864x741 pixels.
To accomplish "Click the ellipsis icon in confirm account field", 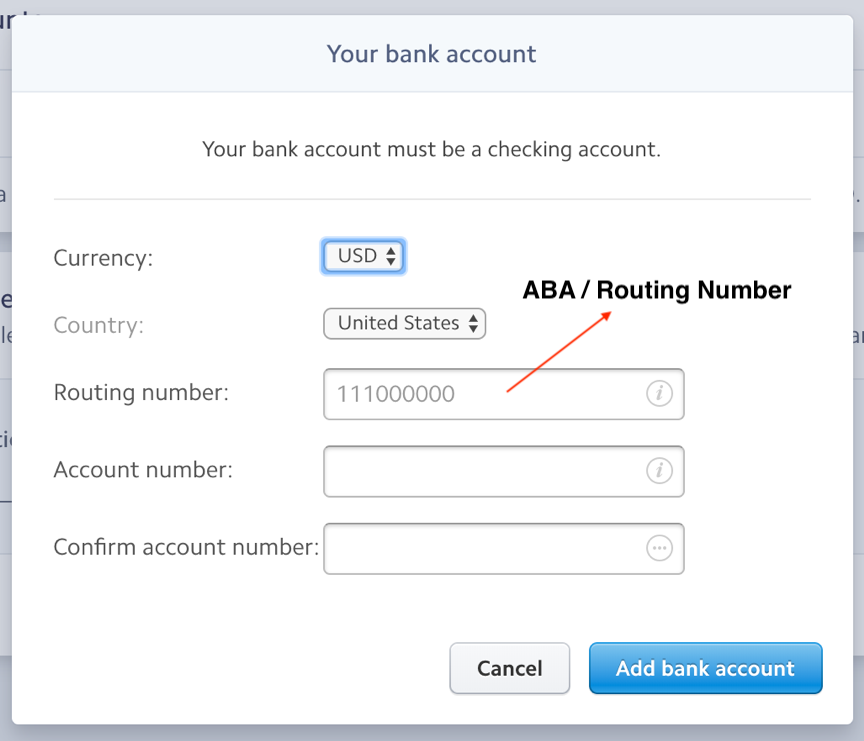I will click(x=659, y=548).
